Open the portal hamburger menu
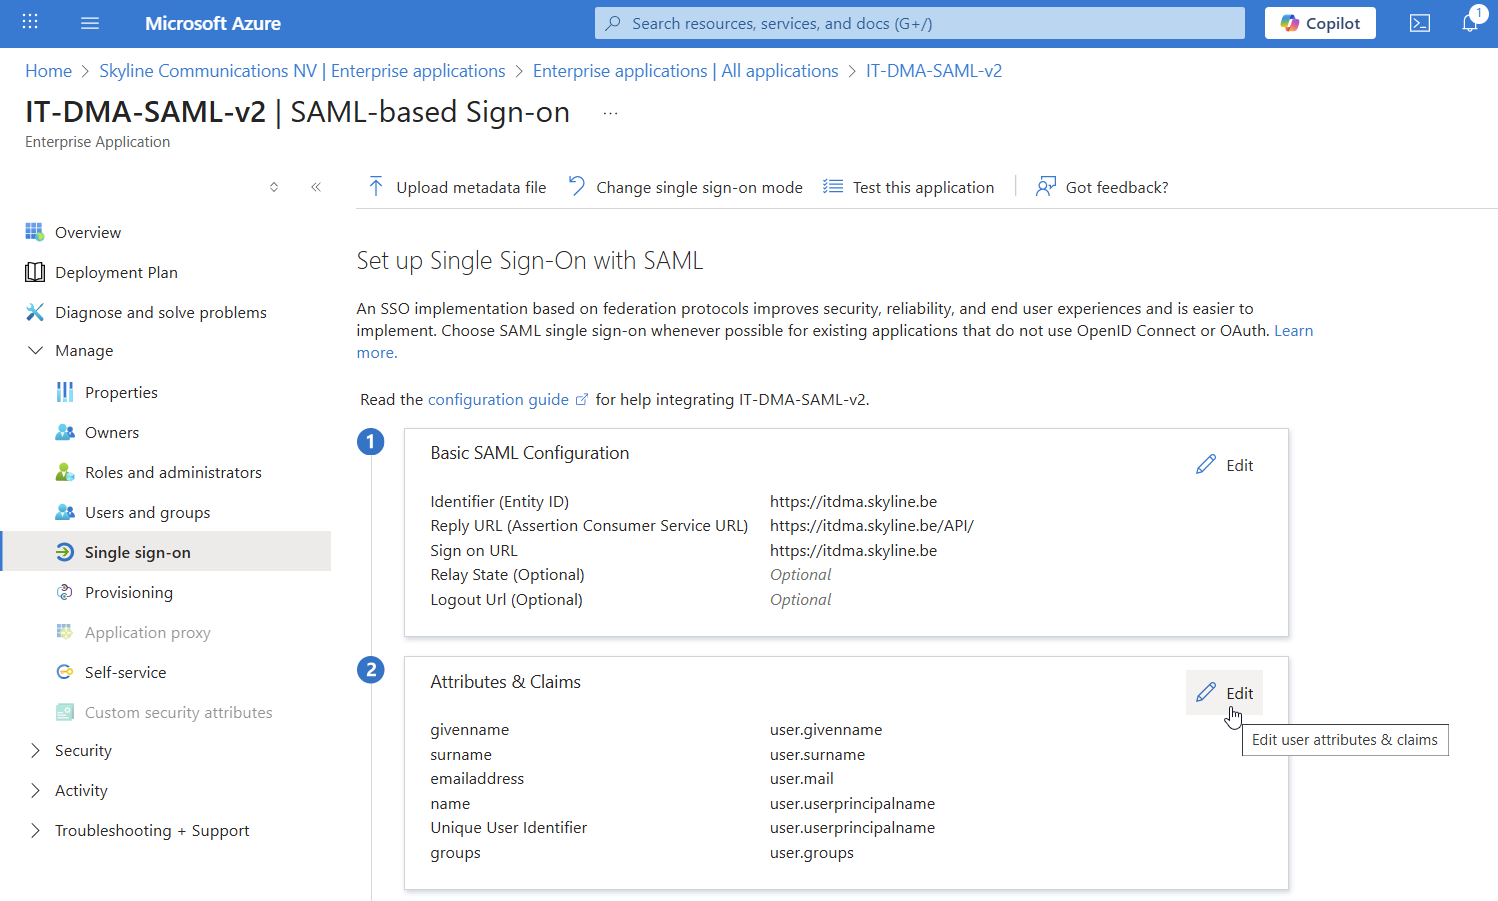Screen dimensions: 1498x901 click(x=90, y=23)
